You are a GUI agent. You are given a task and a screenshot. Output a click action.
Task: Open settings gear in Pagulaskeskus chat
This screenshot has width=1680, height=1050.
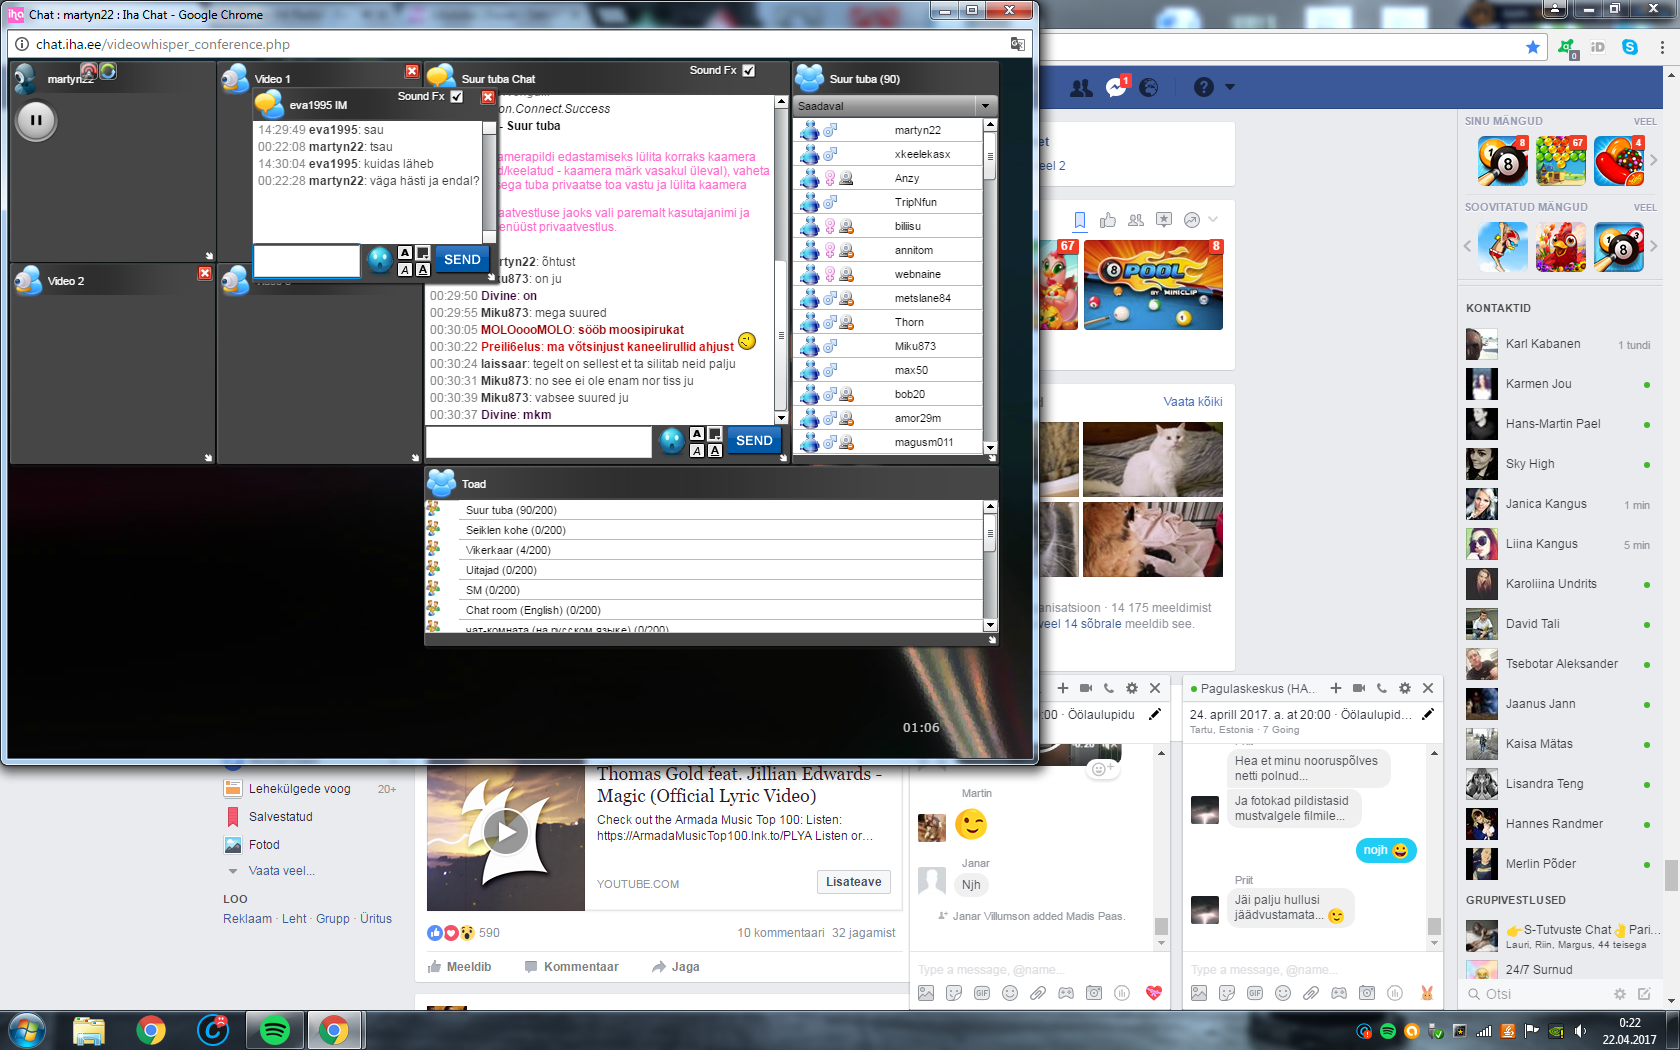coord(1405,688)
